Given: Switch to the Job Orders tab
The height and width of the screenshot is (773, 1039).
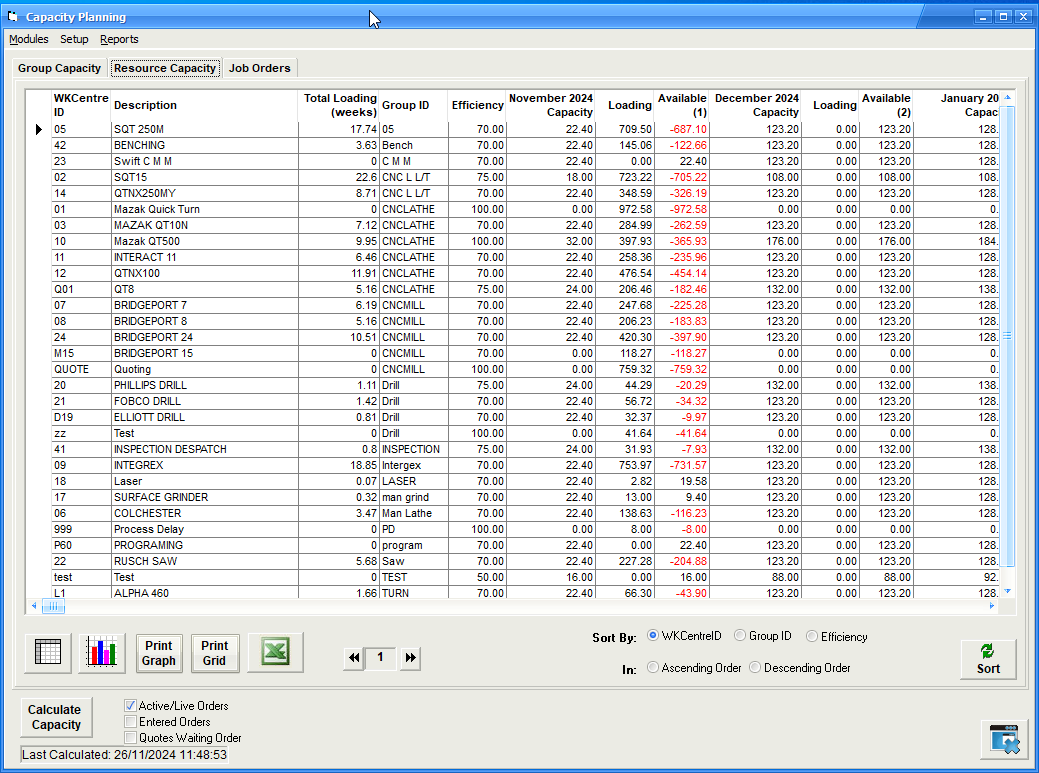Looking at the screenshot, I should tap(259, 68).
